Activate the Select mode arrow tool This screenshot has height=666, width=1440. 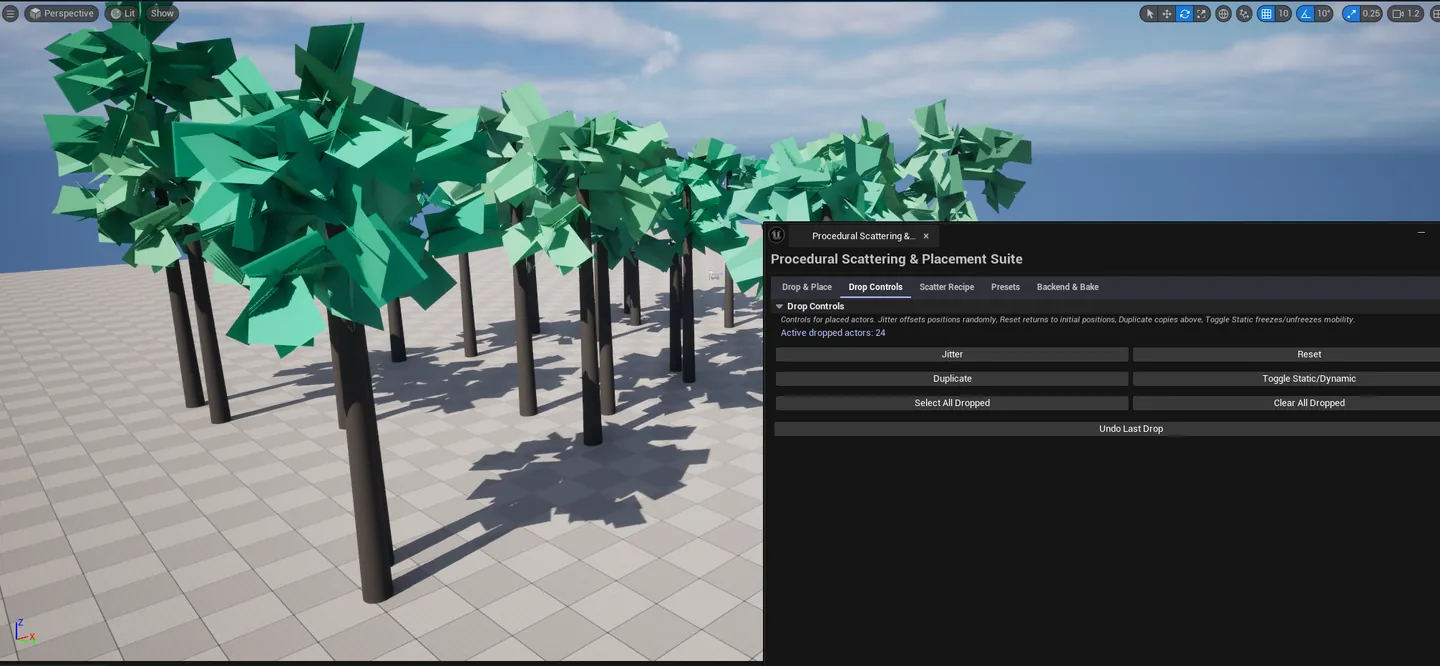1149,14
